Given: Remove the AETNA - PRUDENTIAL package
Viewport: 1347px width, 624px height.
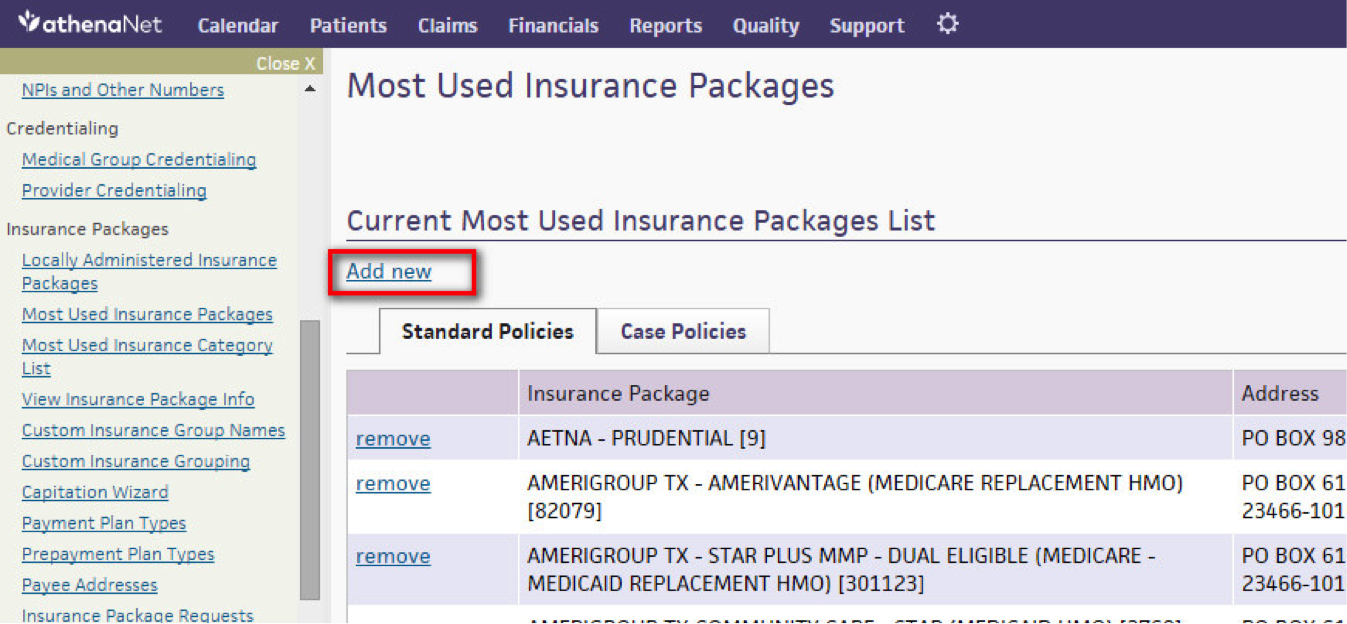Looking at the screenshot, I should coord(393,438).
